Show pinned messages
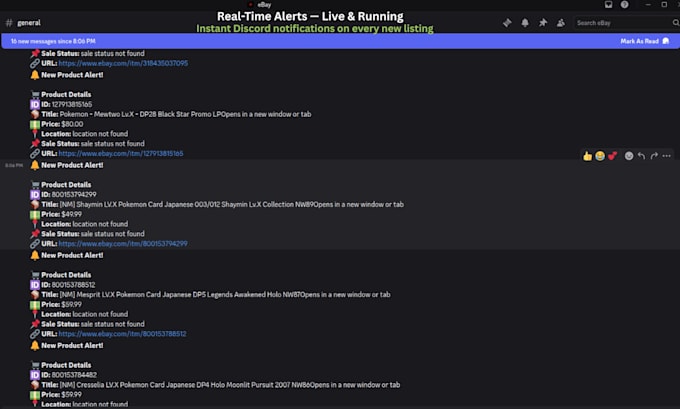The image size is (680, 409). [x=543, y=23]
